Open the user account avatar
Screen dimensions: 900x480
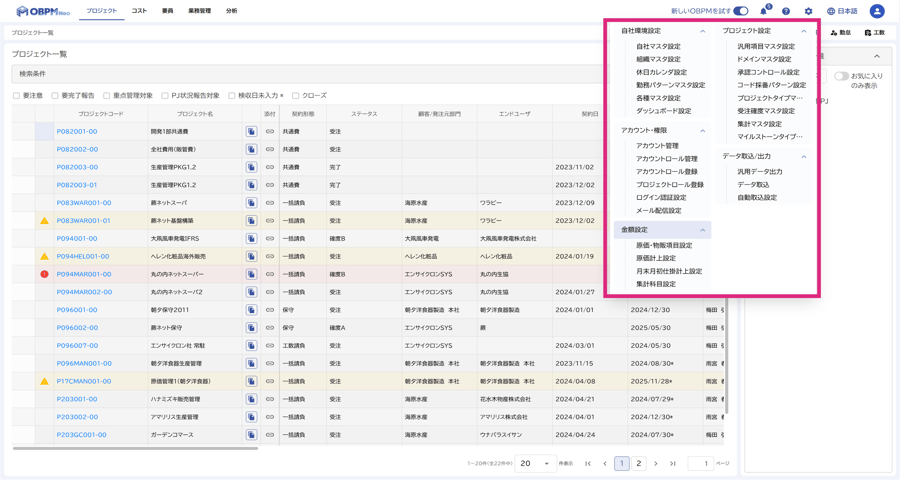[x=876, y=11]
